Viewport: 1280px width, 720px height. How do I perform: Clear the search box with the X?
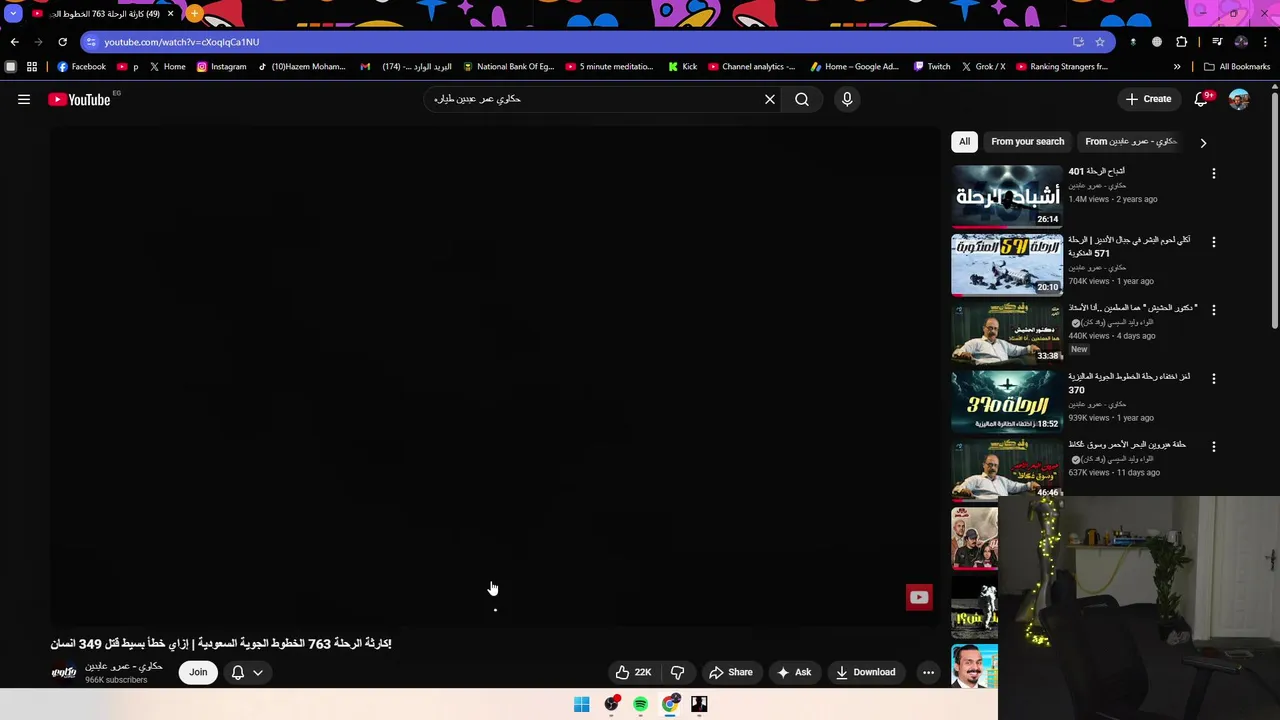(x=770, y=99)
